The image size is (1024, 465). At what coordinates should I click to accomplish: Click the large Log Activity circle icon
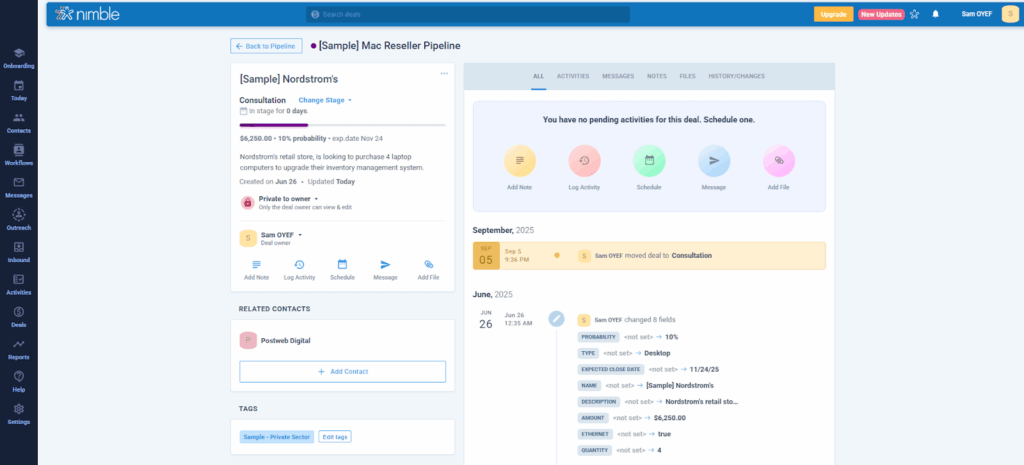coord(584,161)
